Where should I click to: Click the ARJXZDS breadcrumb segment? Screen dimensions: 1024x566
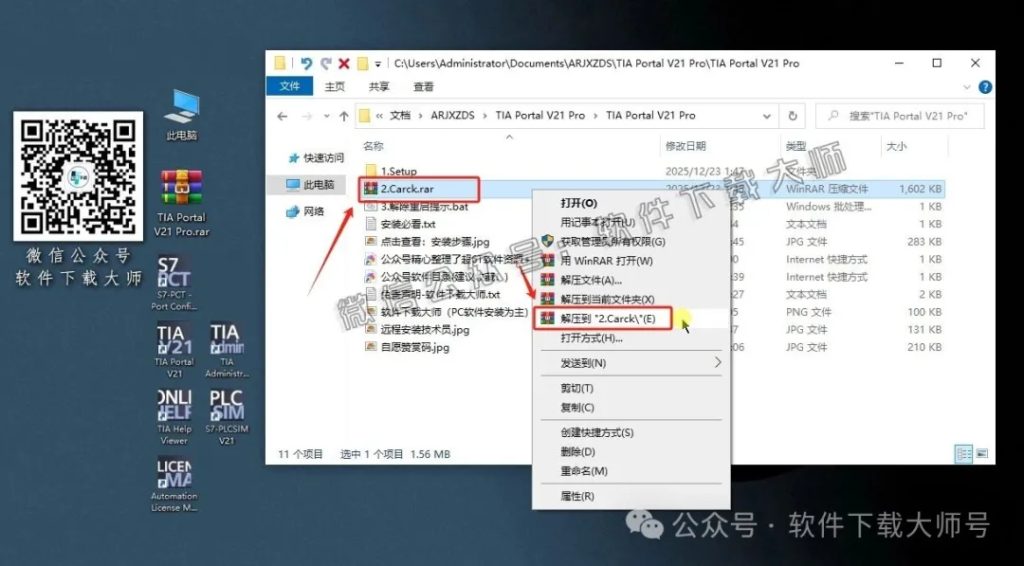pos(453,116)
